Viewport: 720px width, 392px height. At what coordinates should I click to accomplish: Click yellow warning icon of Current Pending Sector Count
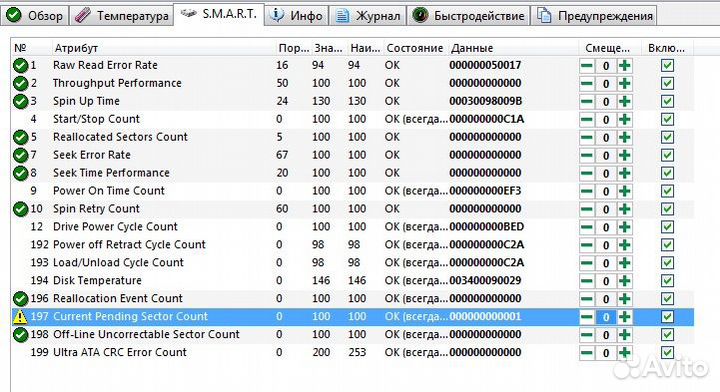20,317
